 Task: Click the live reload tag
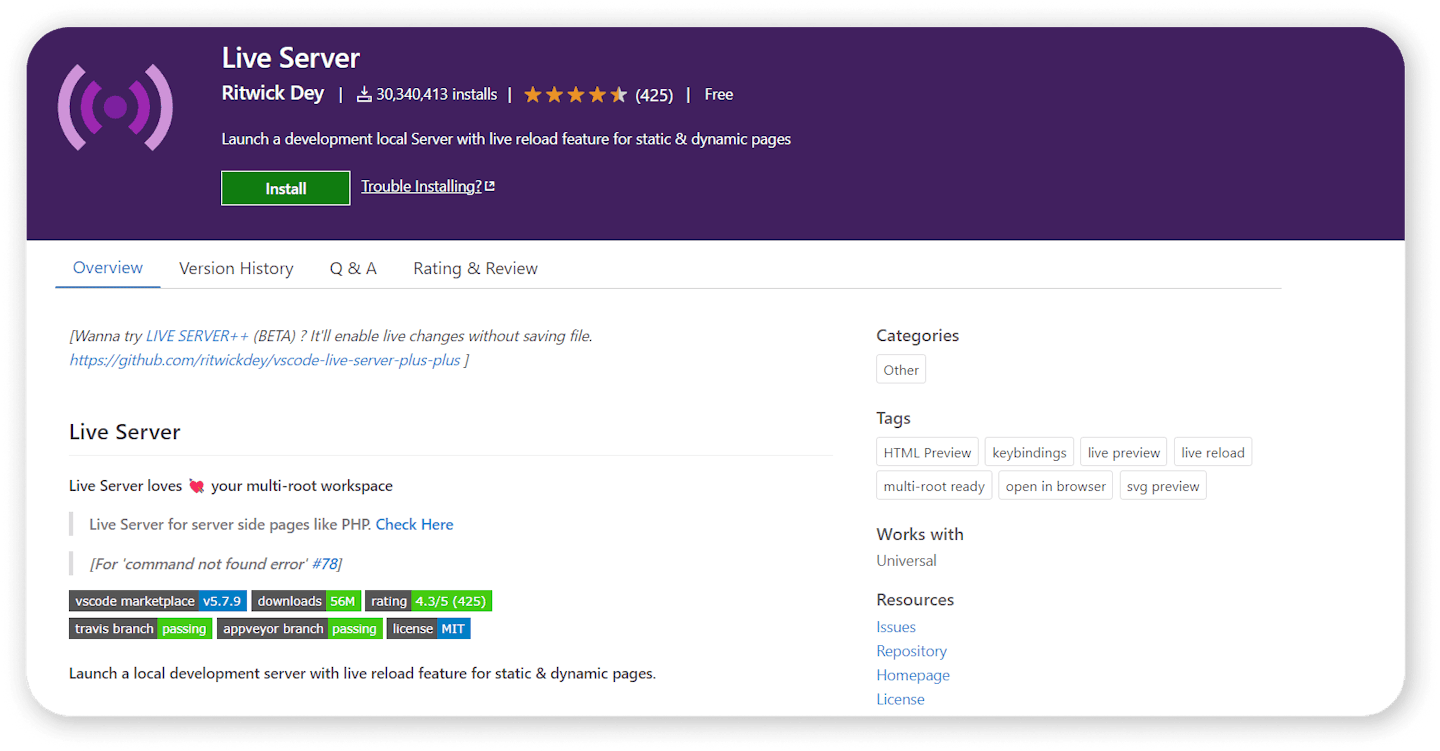click(x=1212, y=453)
